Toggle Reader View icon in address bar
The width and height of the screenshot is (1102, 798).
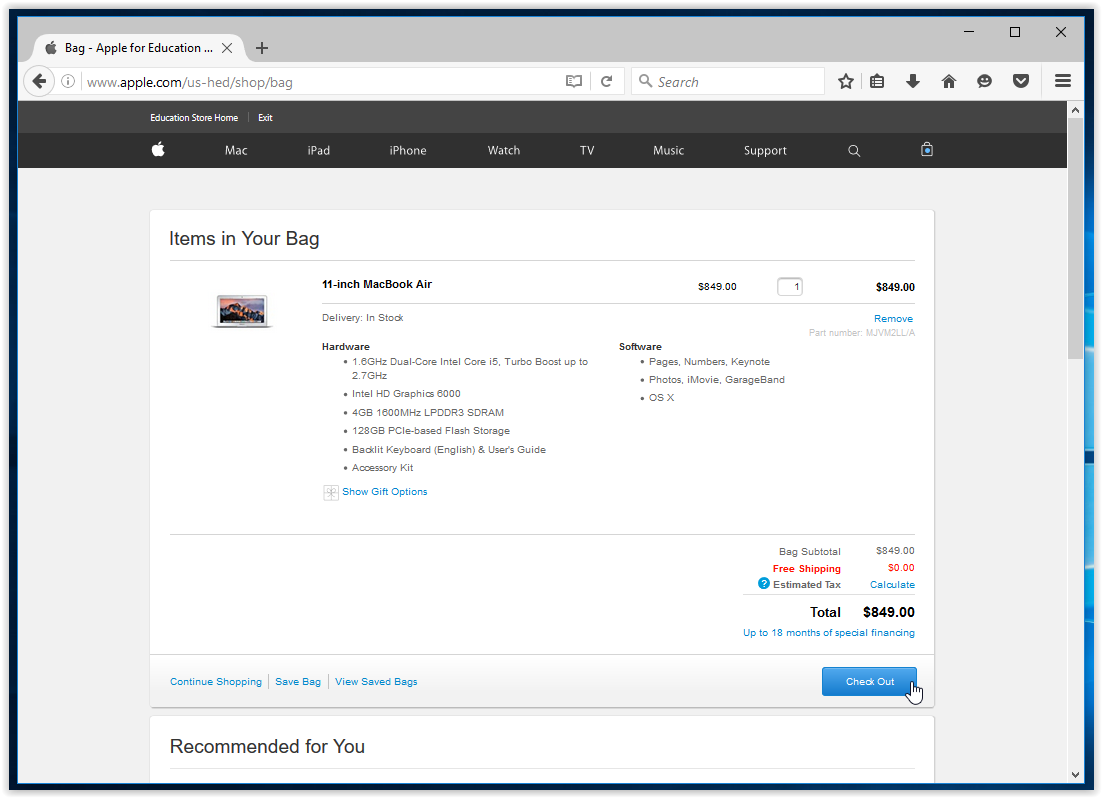573,82
